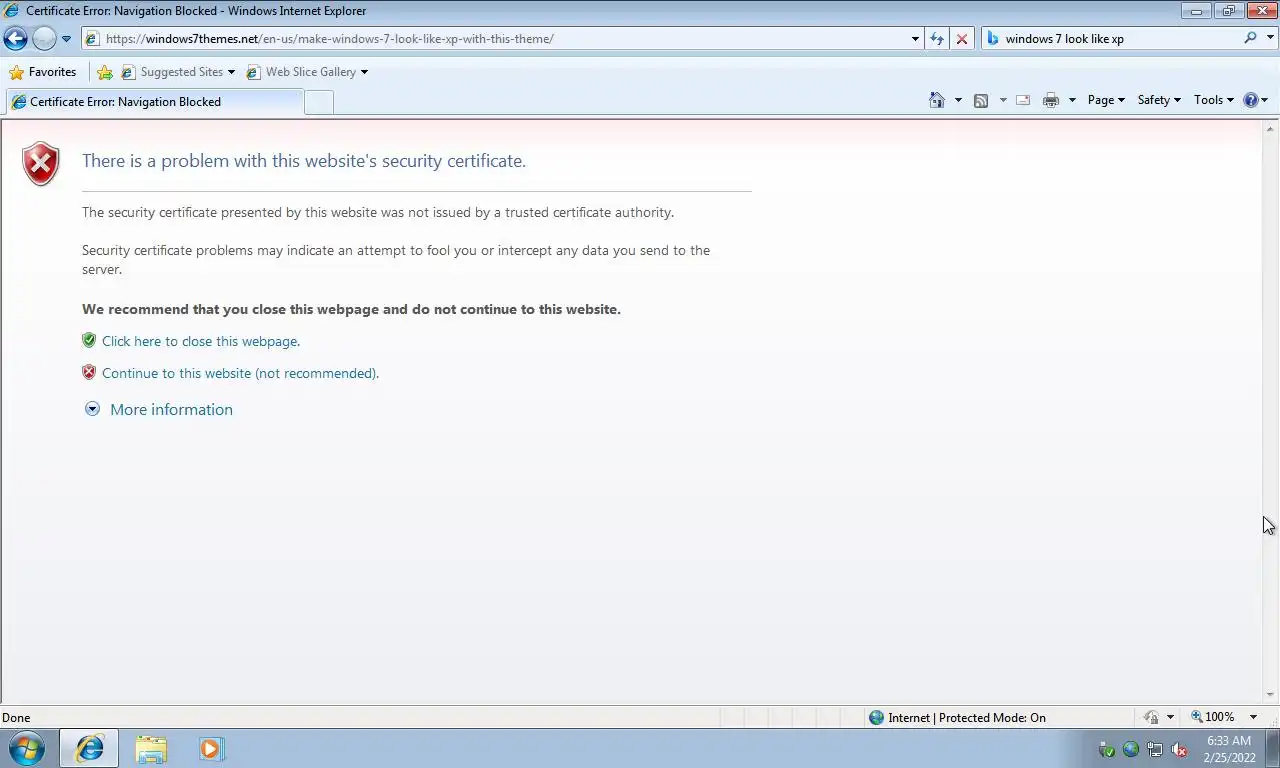Viewport: 1280px width, 768px height.
Task: Open a new blank tab
Action: pyautogui.click(x=318, y=102)
